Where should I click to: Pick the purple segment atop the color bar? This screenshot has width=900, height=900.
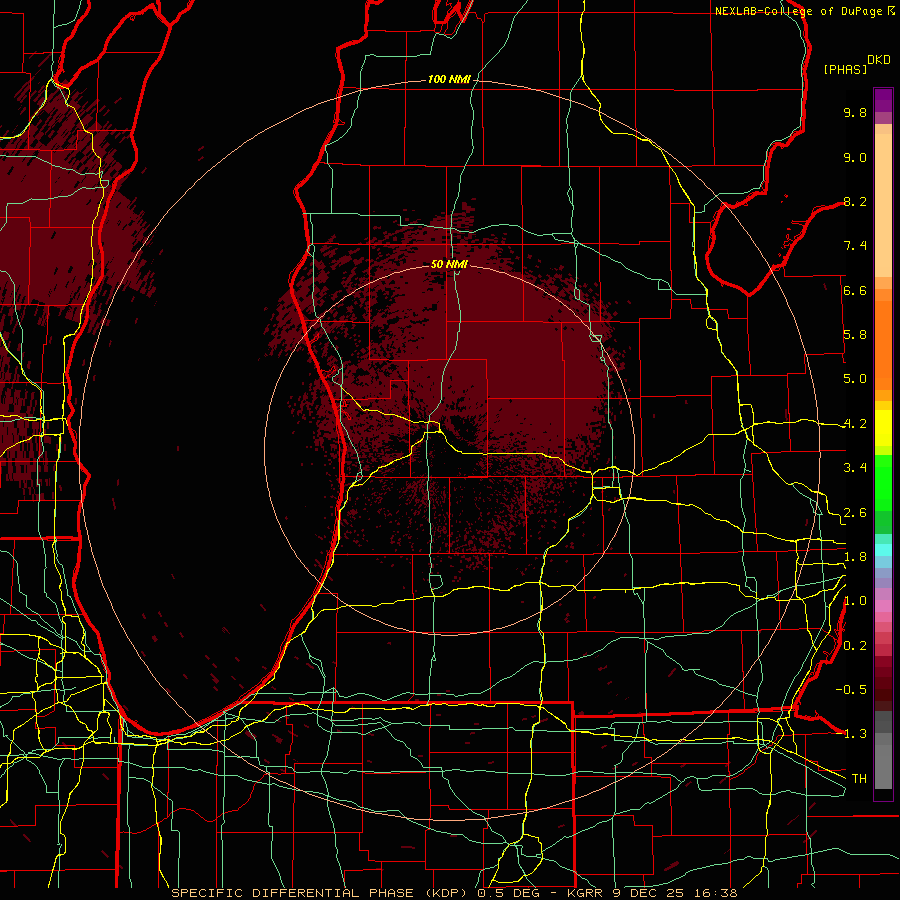coord(883,100)
